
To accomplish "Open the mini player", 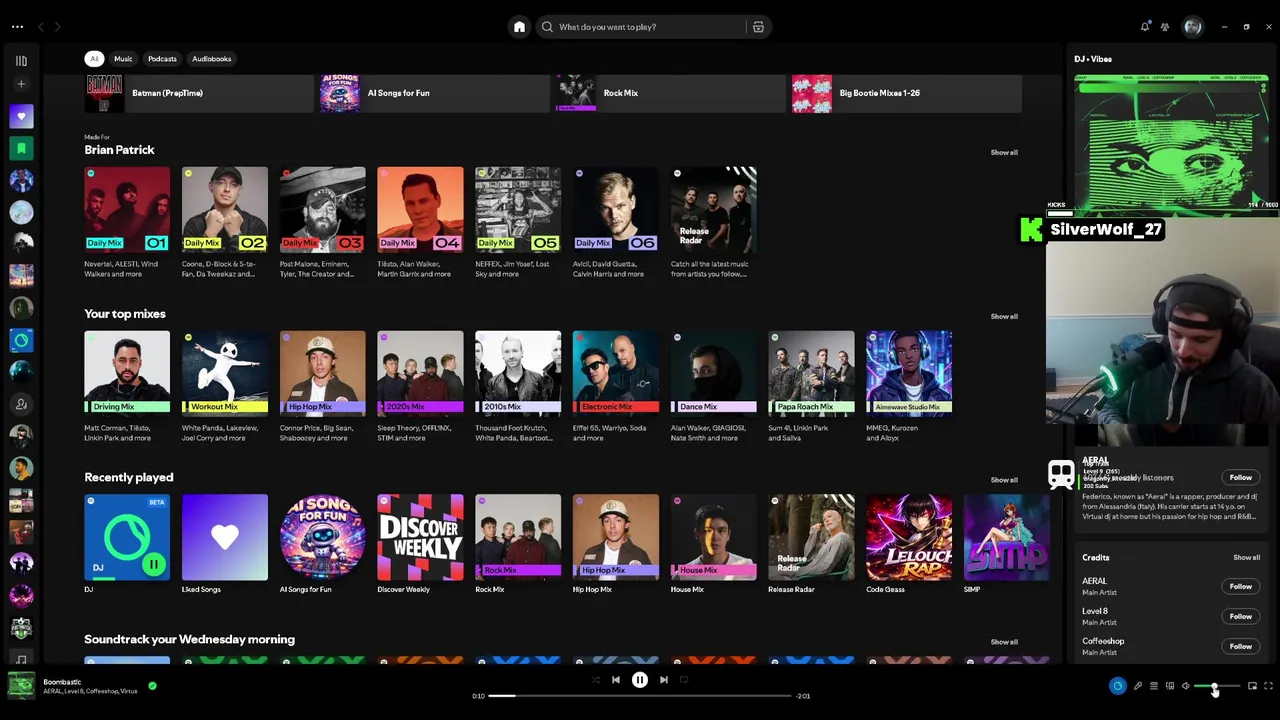I will click(x=1252, y=686).
